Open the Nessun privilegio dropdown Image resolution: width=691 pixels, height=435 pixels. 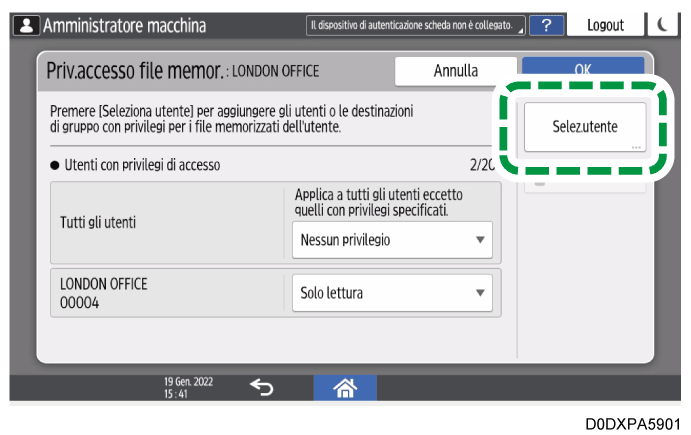392,240
